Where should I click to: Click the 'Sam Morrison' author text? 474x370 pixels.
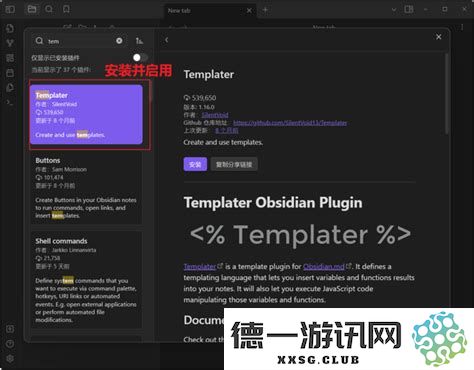click(69, 169)
